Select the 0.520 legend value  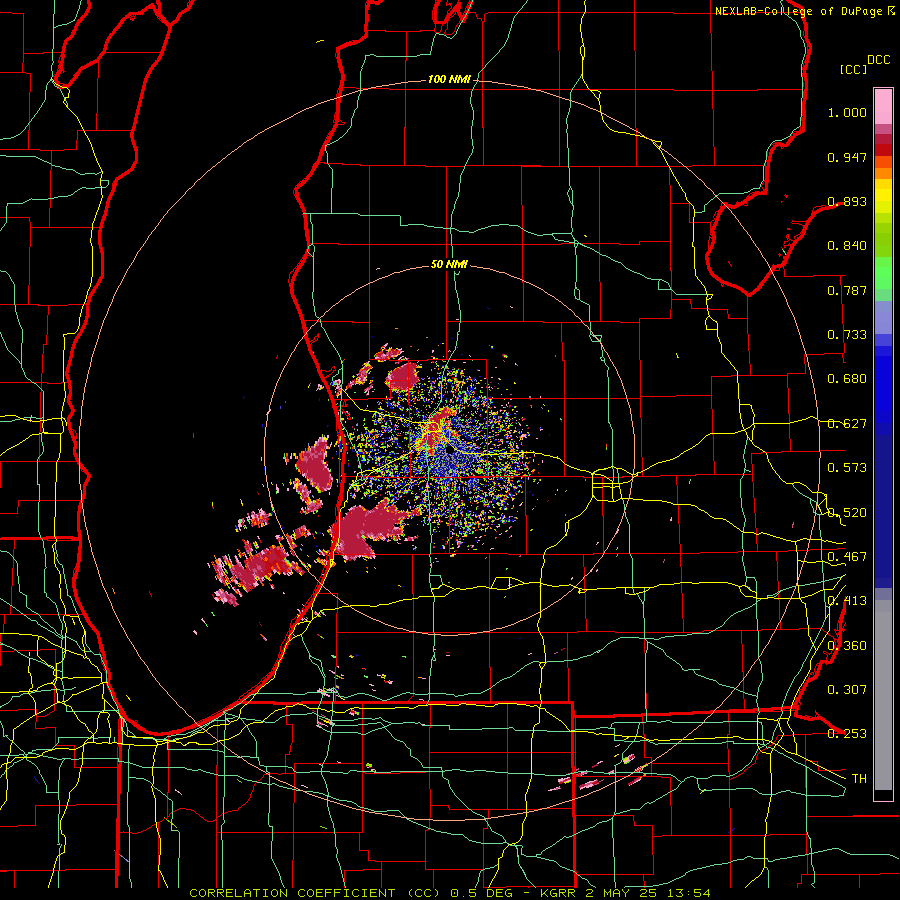click(847, 512)
